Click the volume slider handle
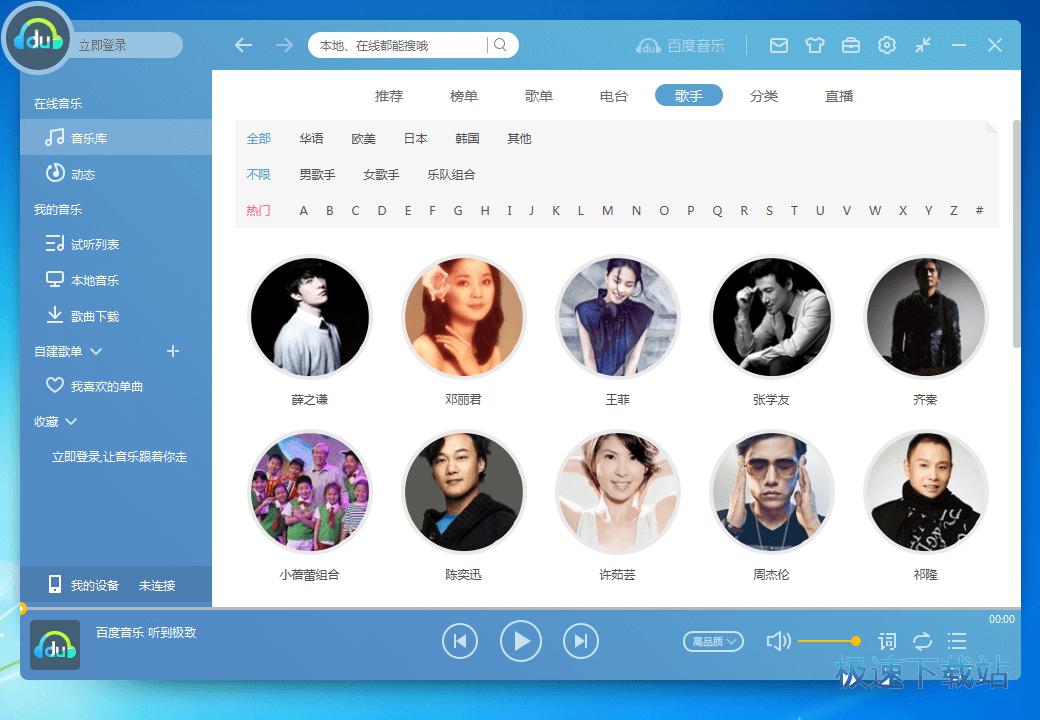The image size is (1040, 720). pyautogui.click(x=856, y=641)
